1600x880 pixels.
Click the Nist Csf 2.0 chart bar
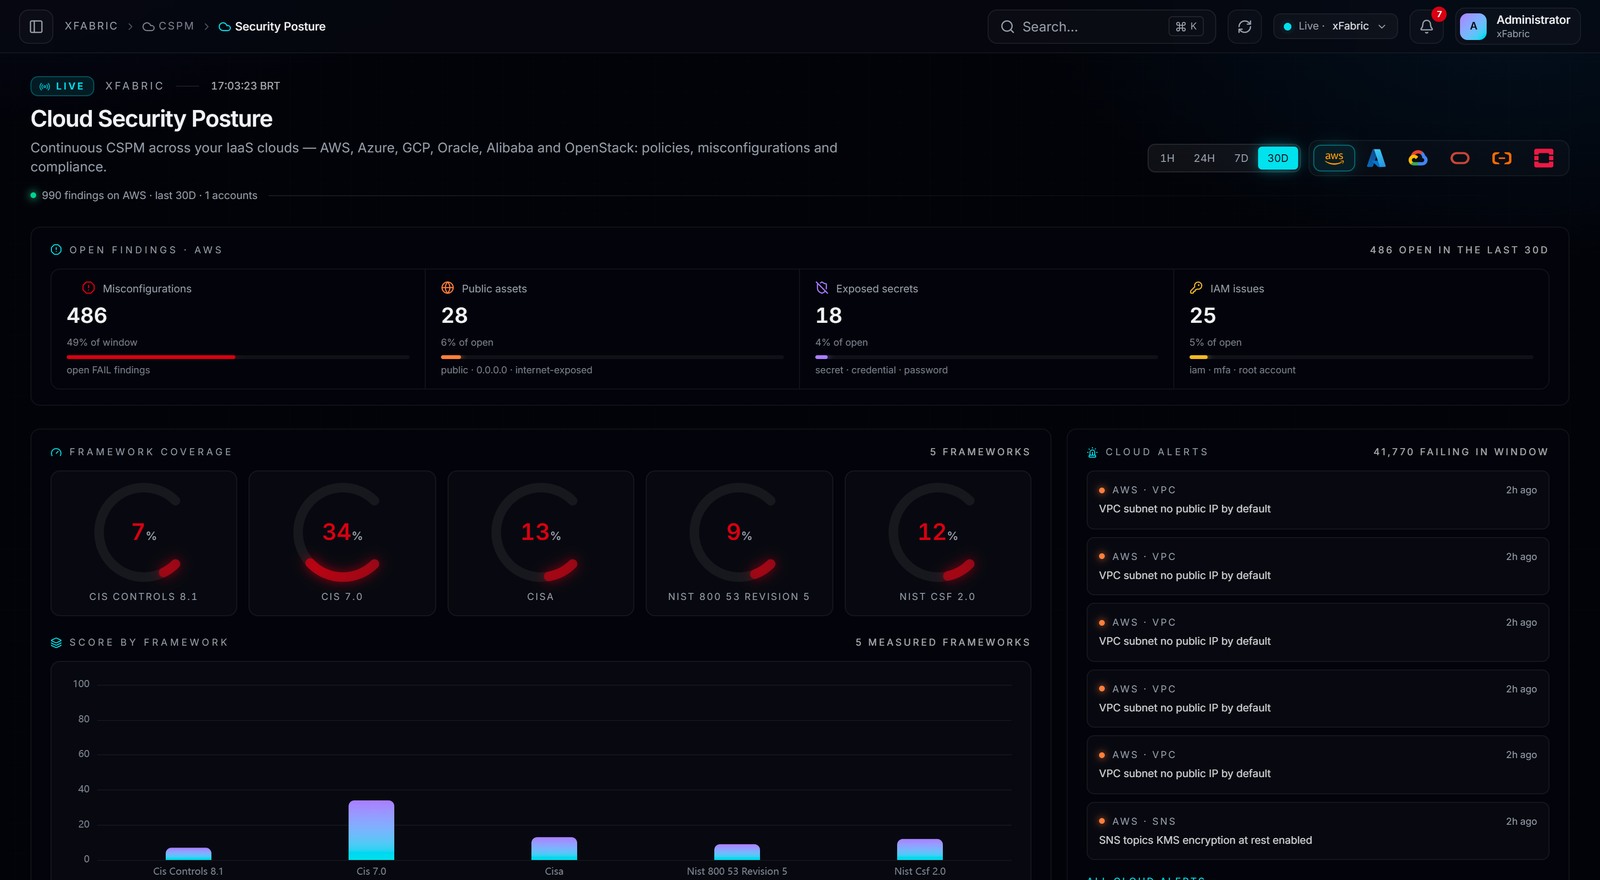(x=920, y=850)
